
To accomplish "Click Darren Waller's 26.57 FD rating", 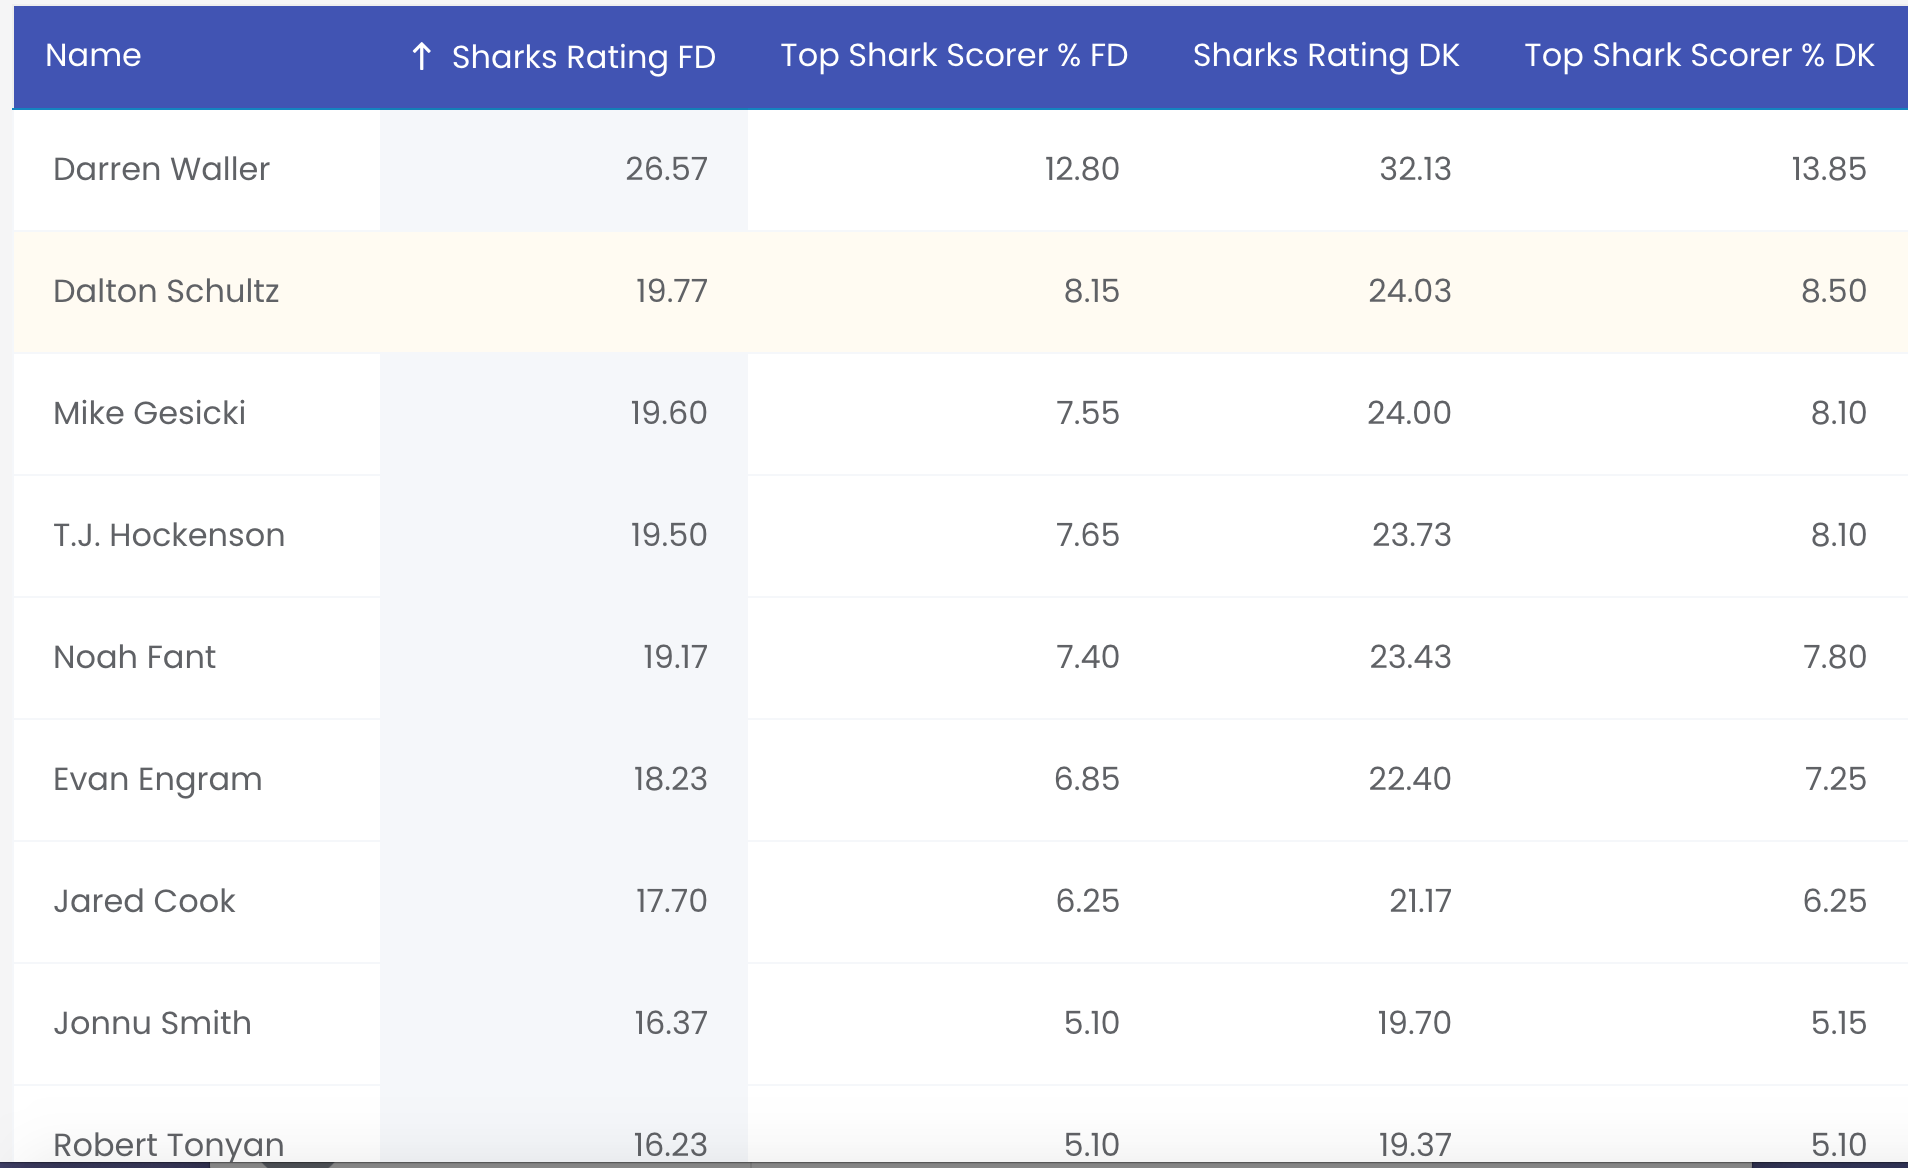I will (x=666, y=169).
